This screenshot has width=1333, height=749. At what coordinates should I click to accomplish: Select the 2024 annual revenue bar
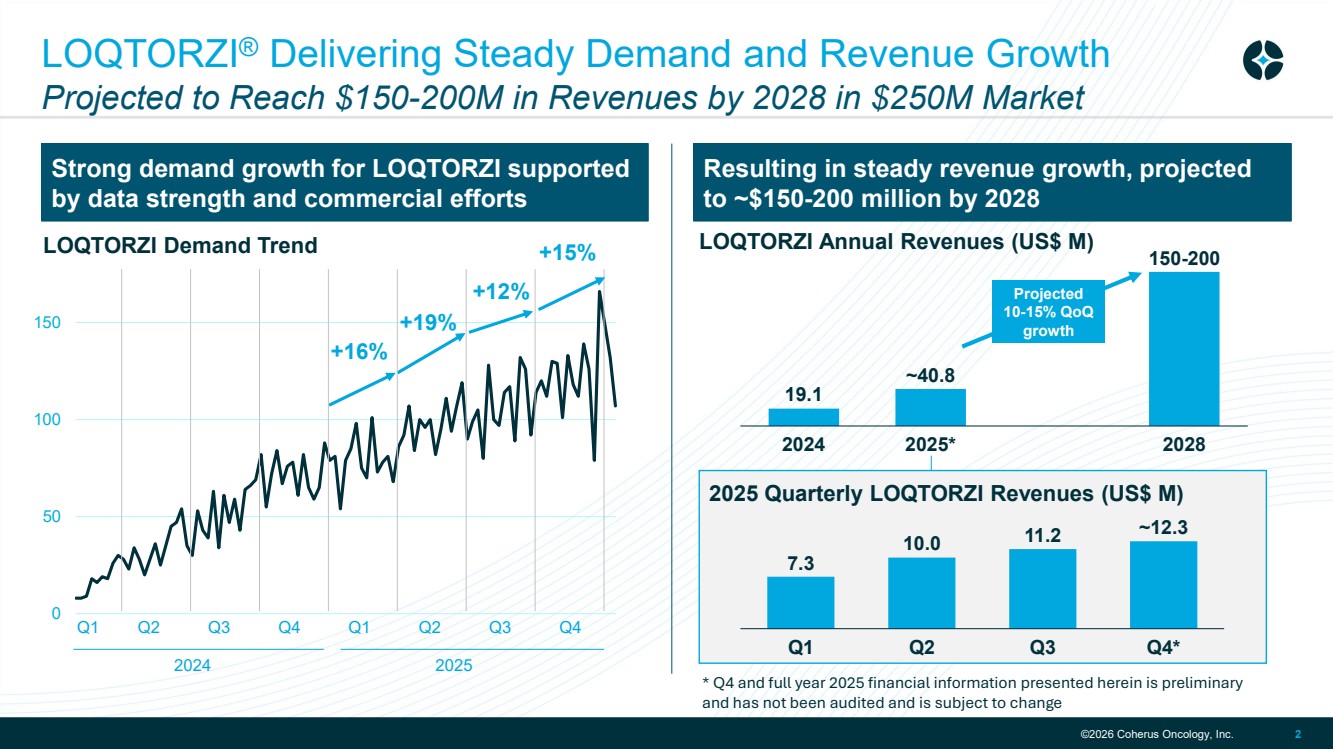coord(803,416)
